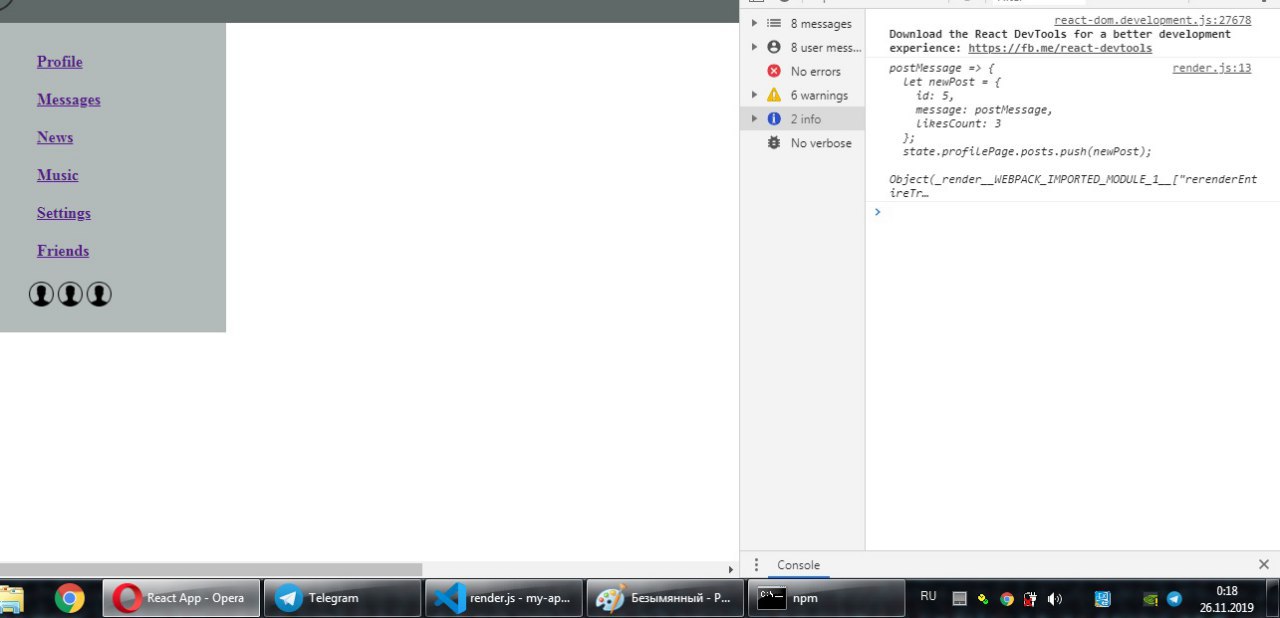Select the bug icon for No verbose
1280x618 pixels.
[x=774, y=143]
